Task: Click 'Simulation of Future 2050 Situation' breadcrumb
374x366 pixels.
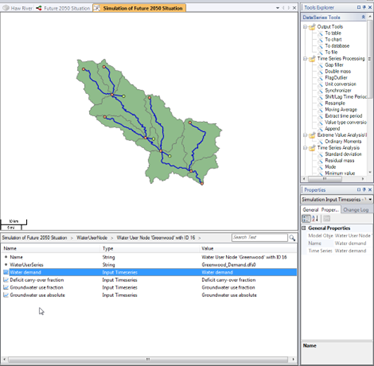Action: click(x=35, y=238)
